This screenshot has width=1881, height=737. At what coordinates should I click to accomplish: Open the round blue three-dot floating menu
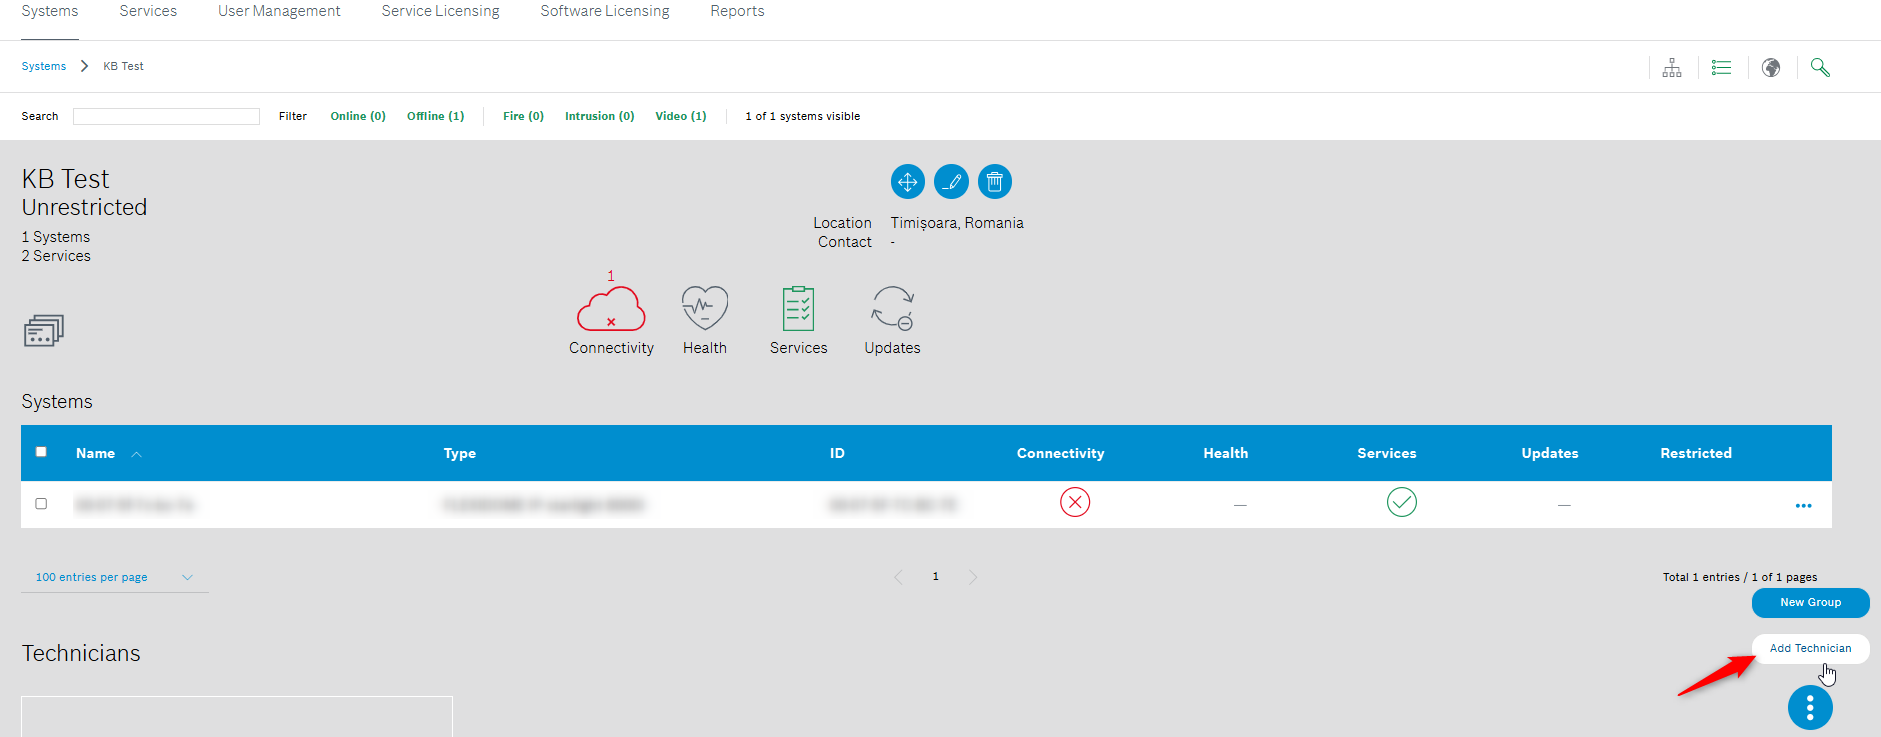[1810, 708]
